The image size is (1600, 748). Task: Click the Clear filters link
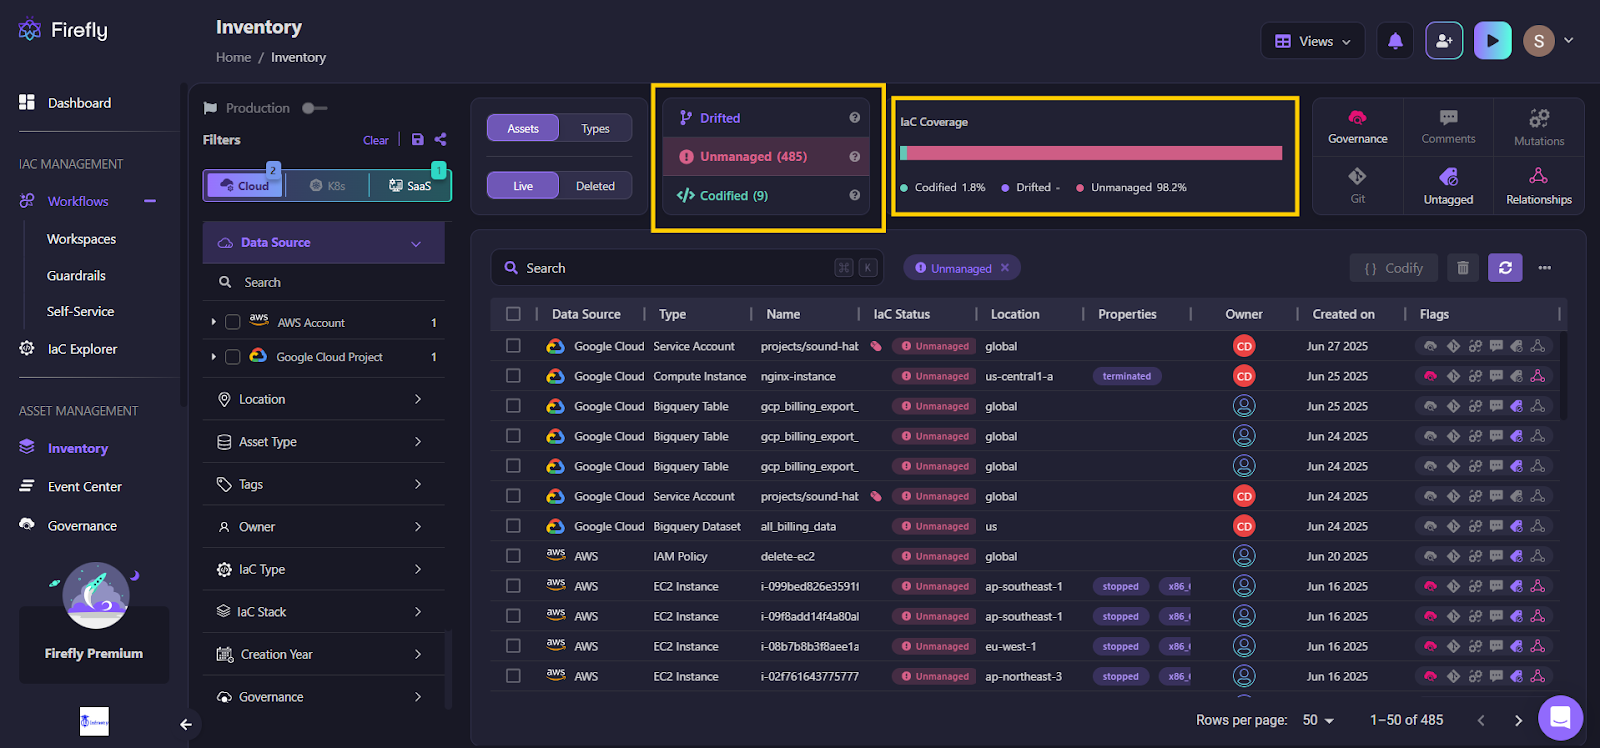[x=375, y=140]
